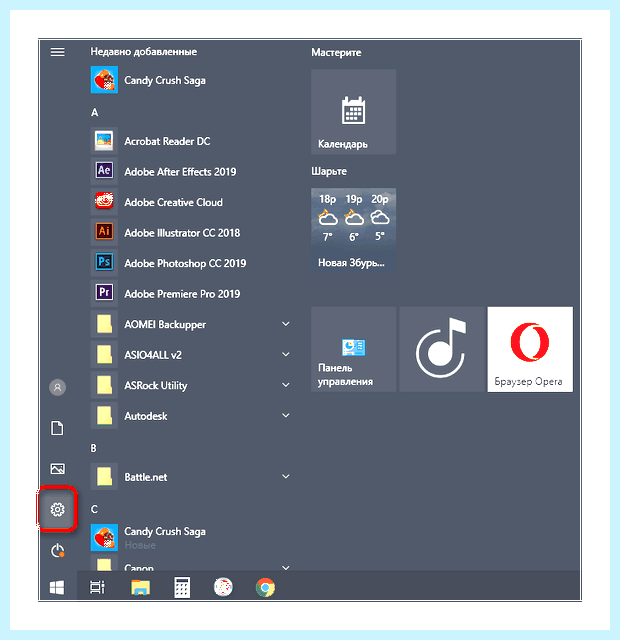Click the letter C section header
Image resolution: width=620 pixels, height=640 pixels.
94,509
